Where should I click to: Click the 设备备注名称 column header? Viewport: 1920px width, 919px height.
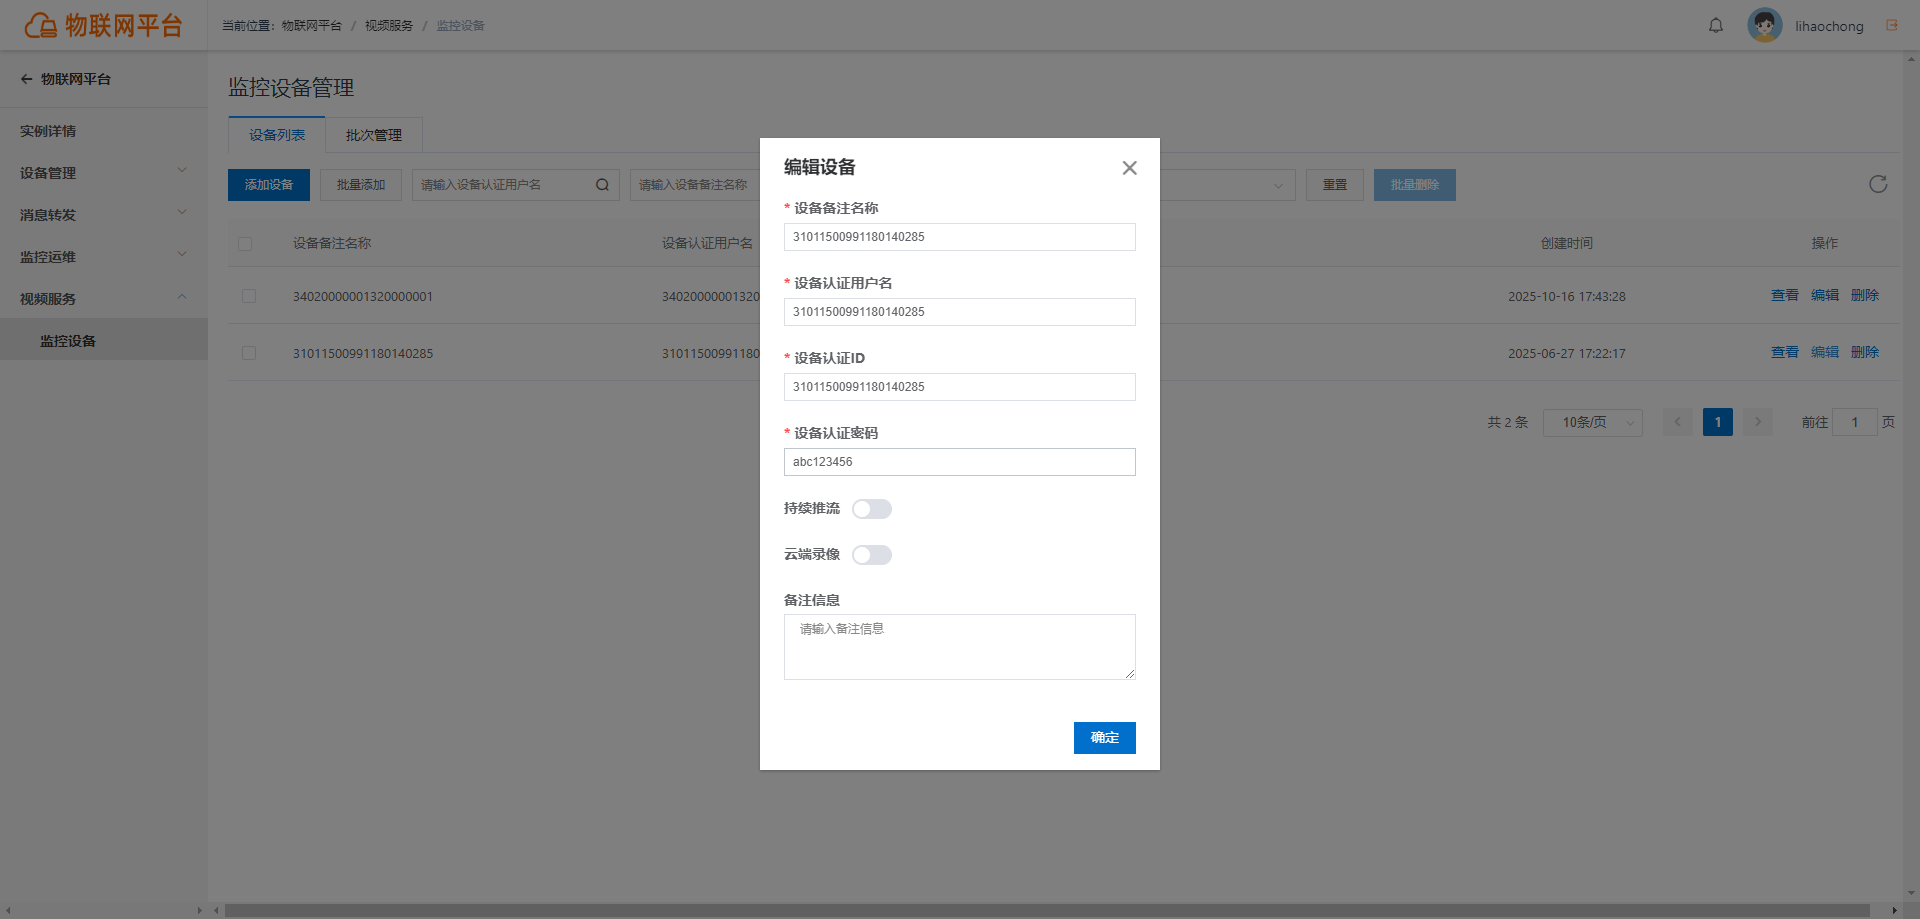pos(332,244)
